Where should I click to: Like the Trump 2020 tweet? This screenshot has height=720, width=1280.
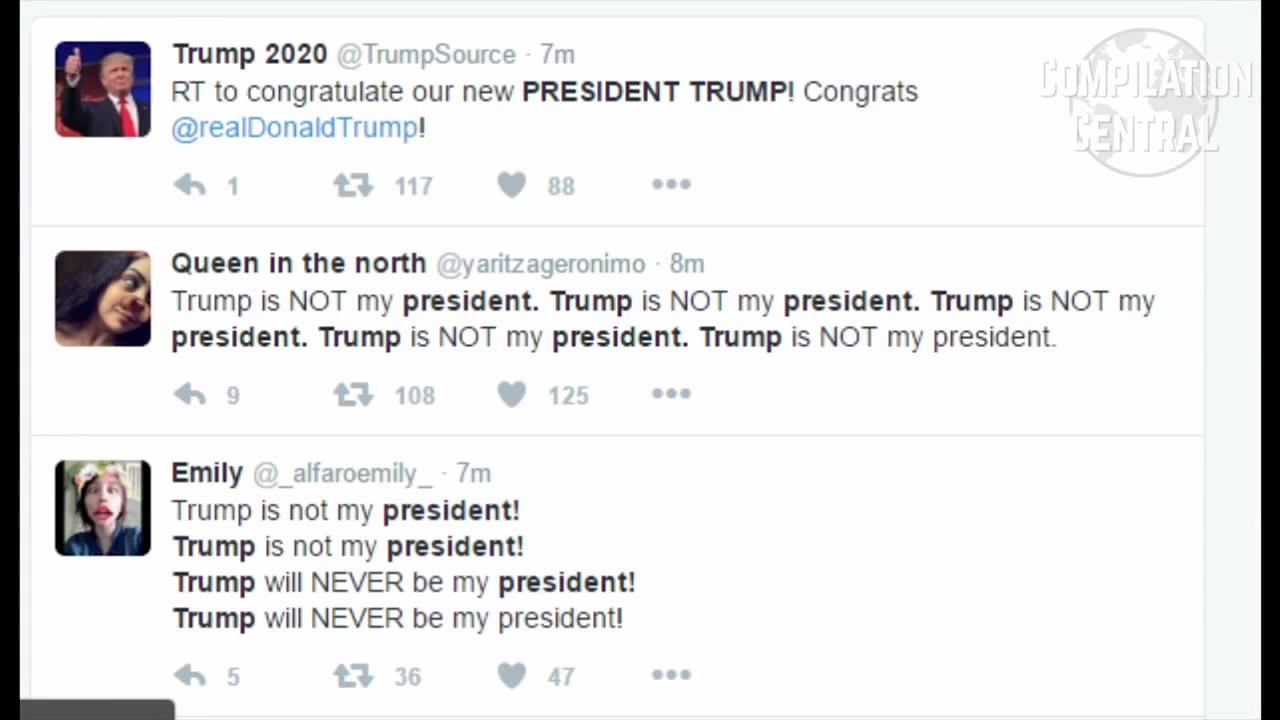tap(512, 185)
